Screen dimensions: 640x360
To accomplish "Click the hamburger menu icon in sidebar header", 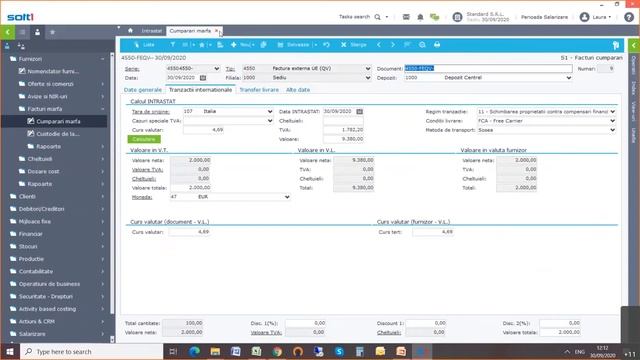I will (22, 32).
